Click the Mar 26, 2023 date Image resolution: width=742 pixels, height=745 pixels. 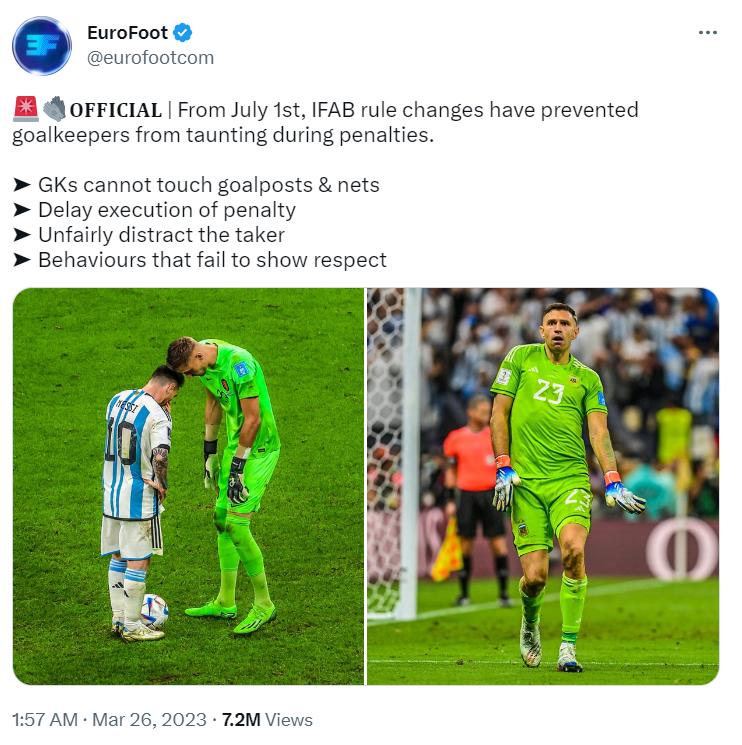149,719
